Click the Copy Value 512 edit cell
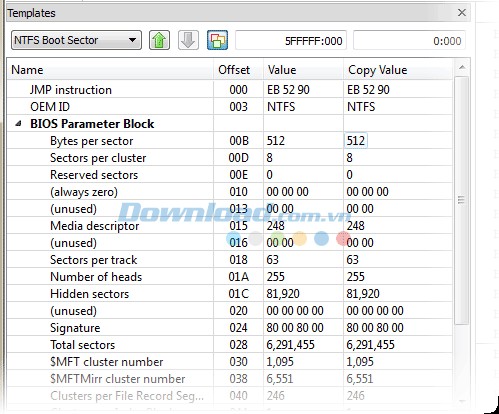Viewport: 499px width, 414px height. pos(356,141)
